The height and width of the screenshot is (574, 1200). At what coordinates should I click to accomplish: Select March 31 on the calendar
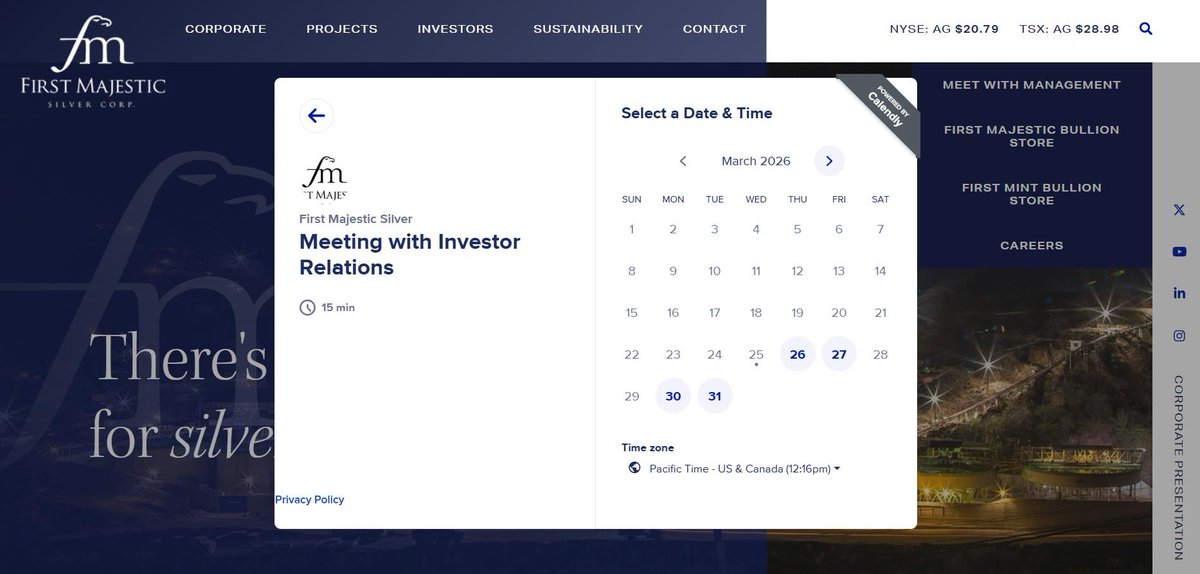(715, 396)
